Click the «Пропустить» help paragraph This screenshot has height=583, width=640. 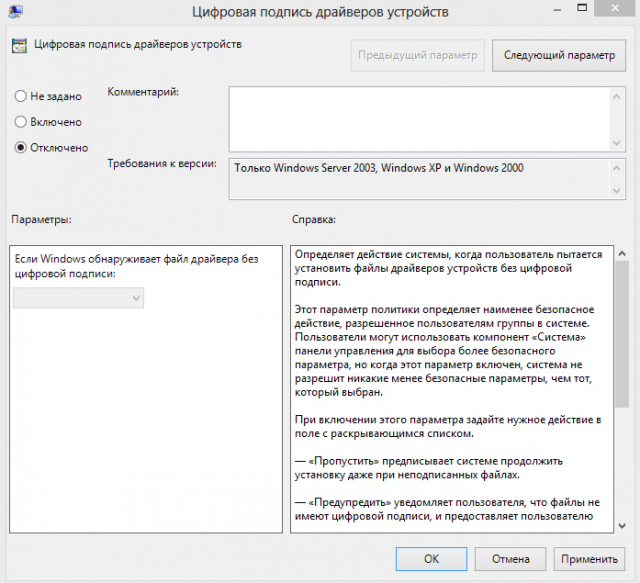point(429,468)
